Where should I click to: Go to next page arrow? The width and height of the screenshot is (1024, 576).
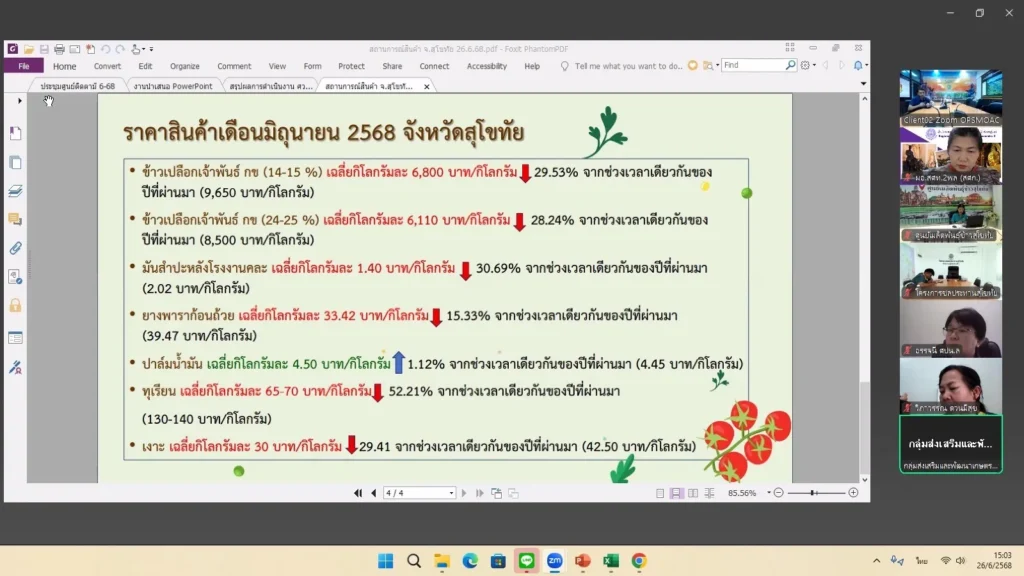coord(464,493)
